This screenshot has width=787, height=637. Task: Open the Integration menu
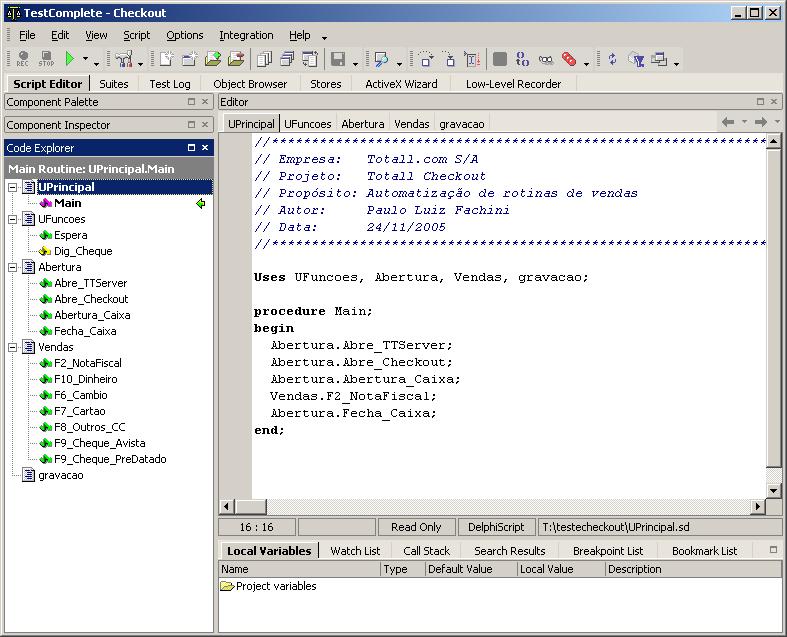tap(246, 36)
